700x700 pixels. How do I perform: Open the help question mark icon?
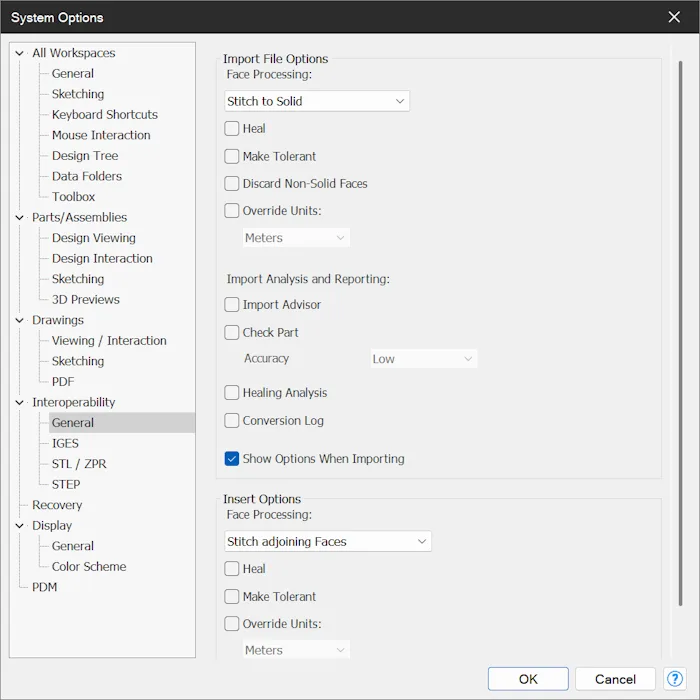pos(674,679)
